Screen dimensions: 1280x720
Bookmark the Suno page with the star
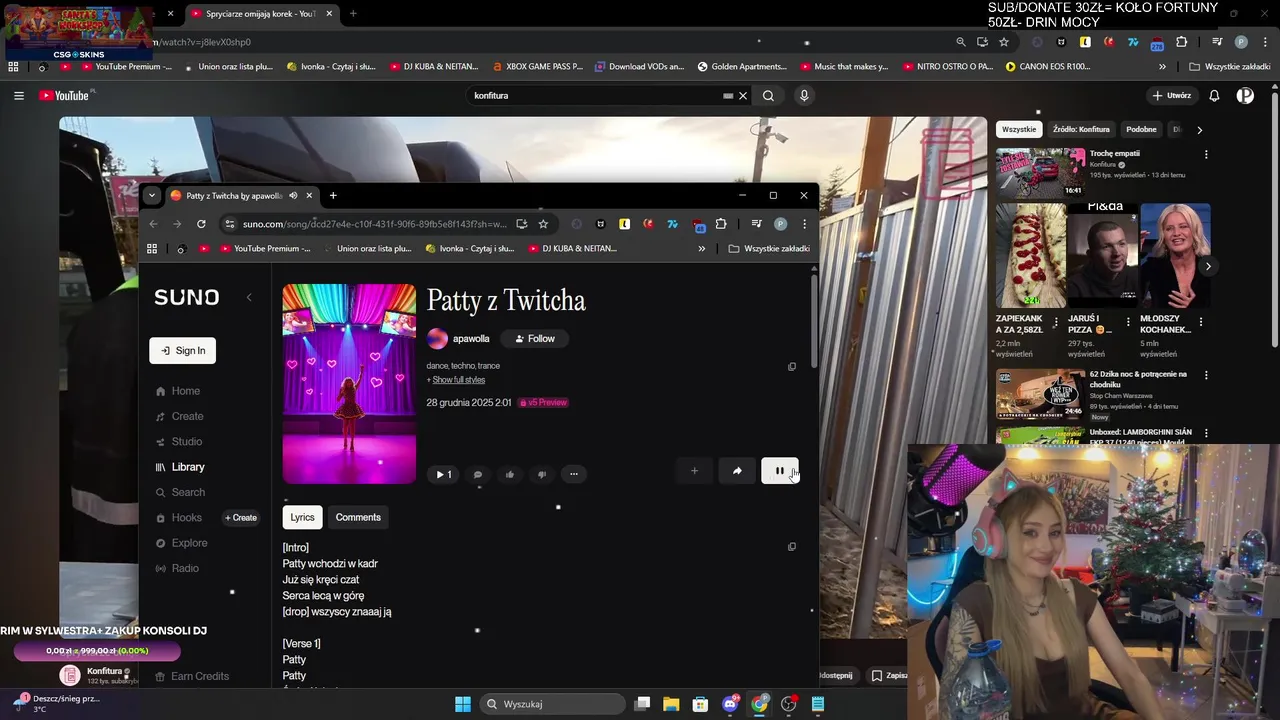(543, 224)
